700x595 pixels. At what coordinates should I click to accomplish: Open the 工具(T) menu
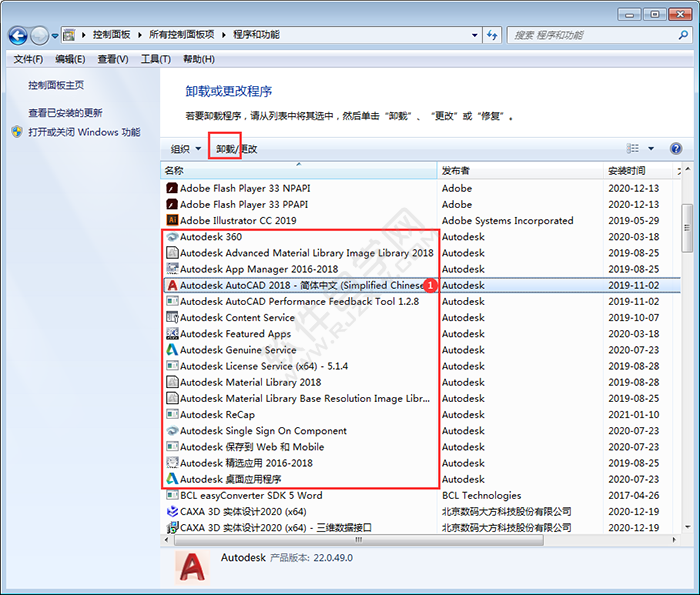pyautogui.click(x=155, y=59)
